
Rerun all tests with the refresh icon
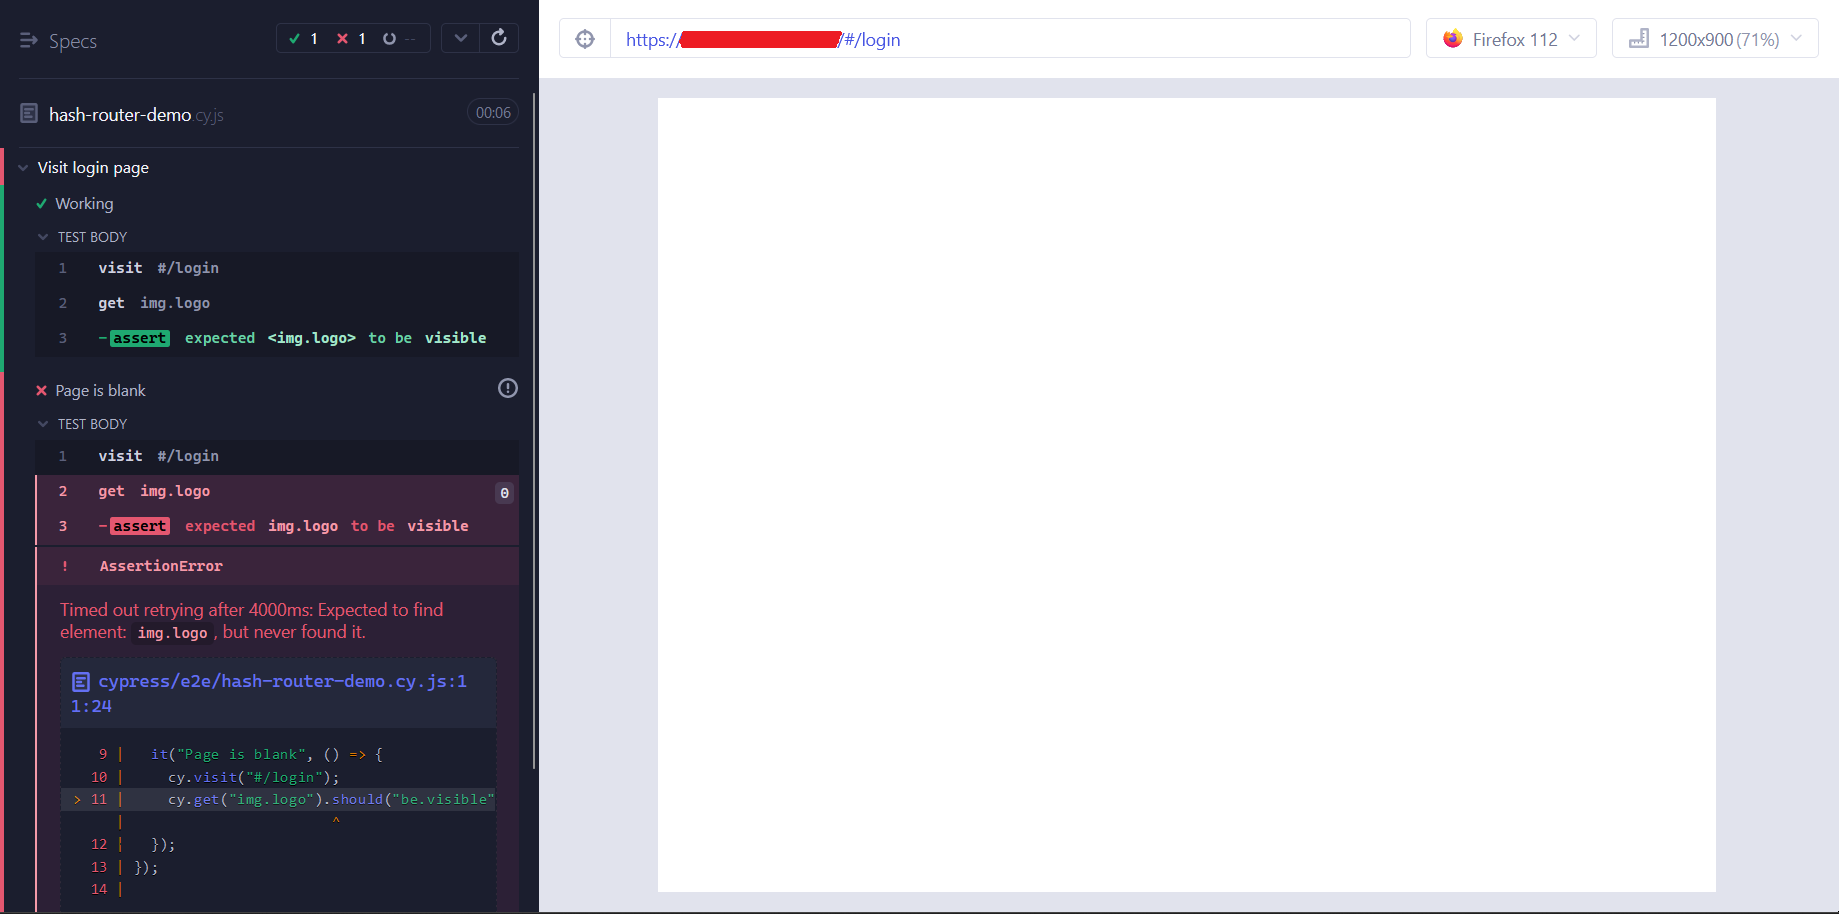pyautogui.click(x=499, y=37)
